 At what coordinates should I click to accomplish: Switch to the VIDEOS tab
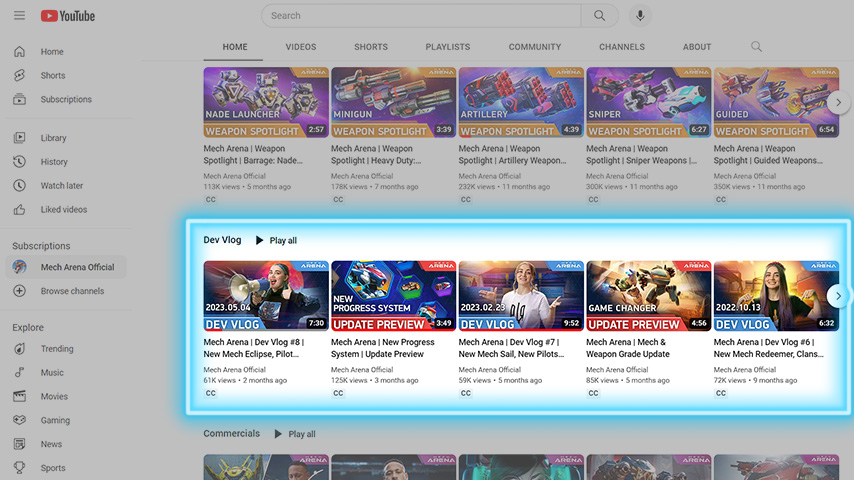point(300,47)
